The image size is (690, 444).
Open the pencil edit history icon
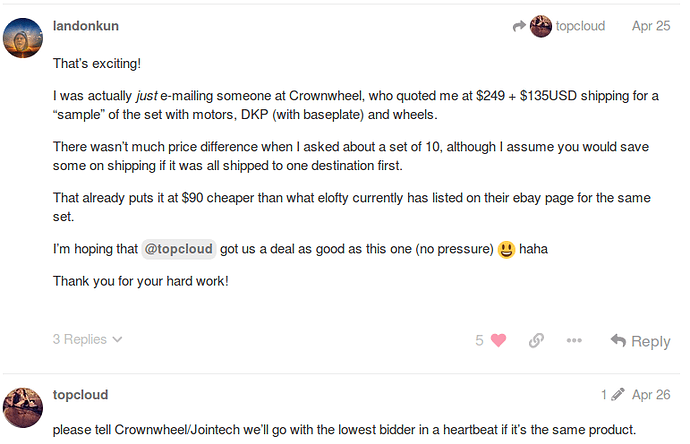pos(618,394)
